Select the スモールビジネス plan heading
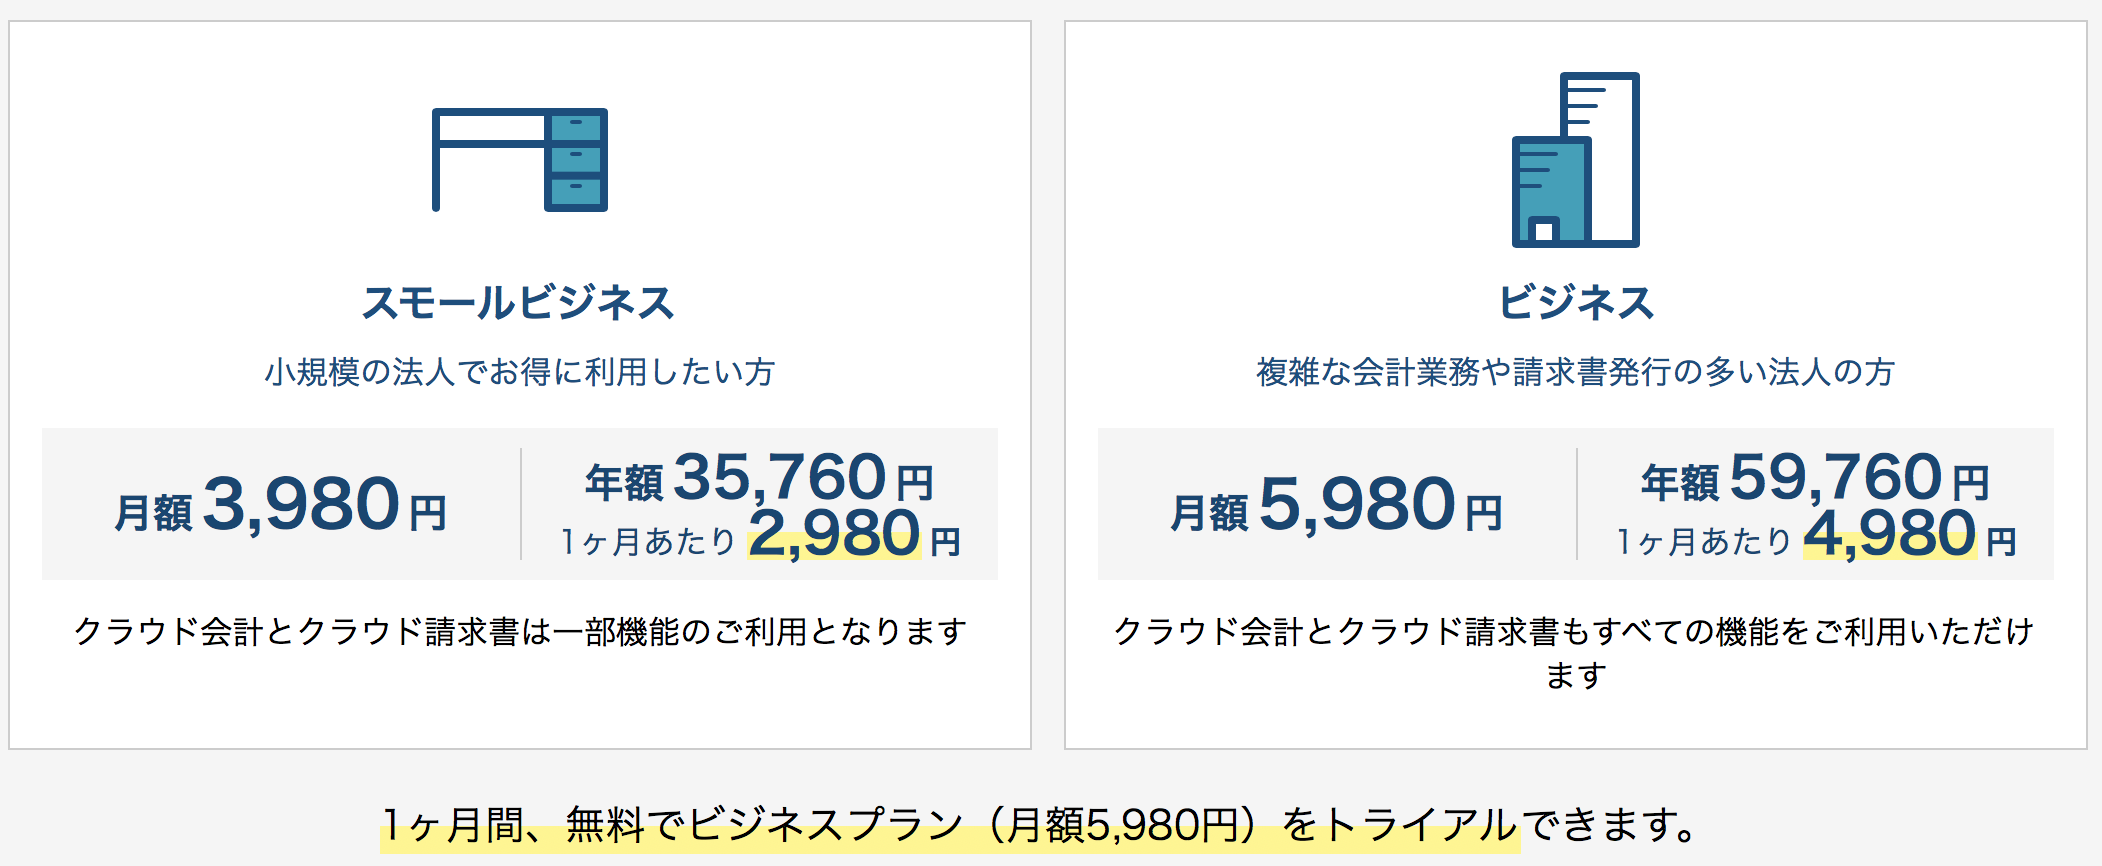The width and height of the screenshot is (2102, 866). (519, 302)
